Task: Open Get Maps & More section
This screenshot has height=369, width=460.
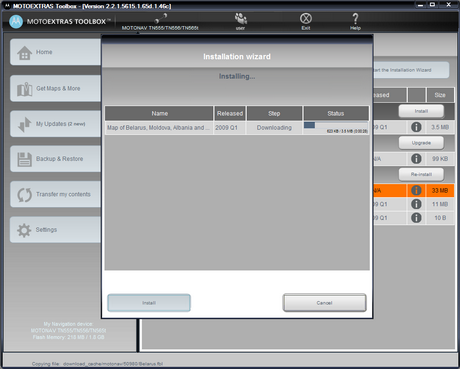Action: coord(56,88)
